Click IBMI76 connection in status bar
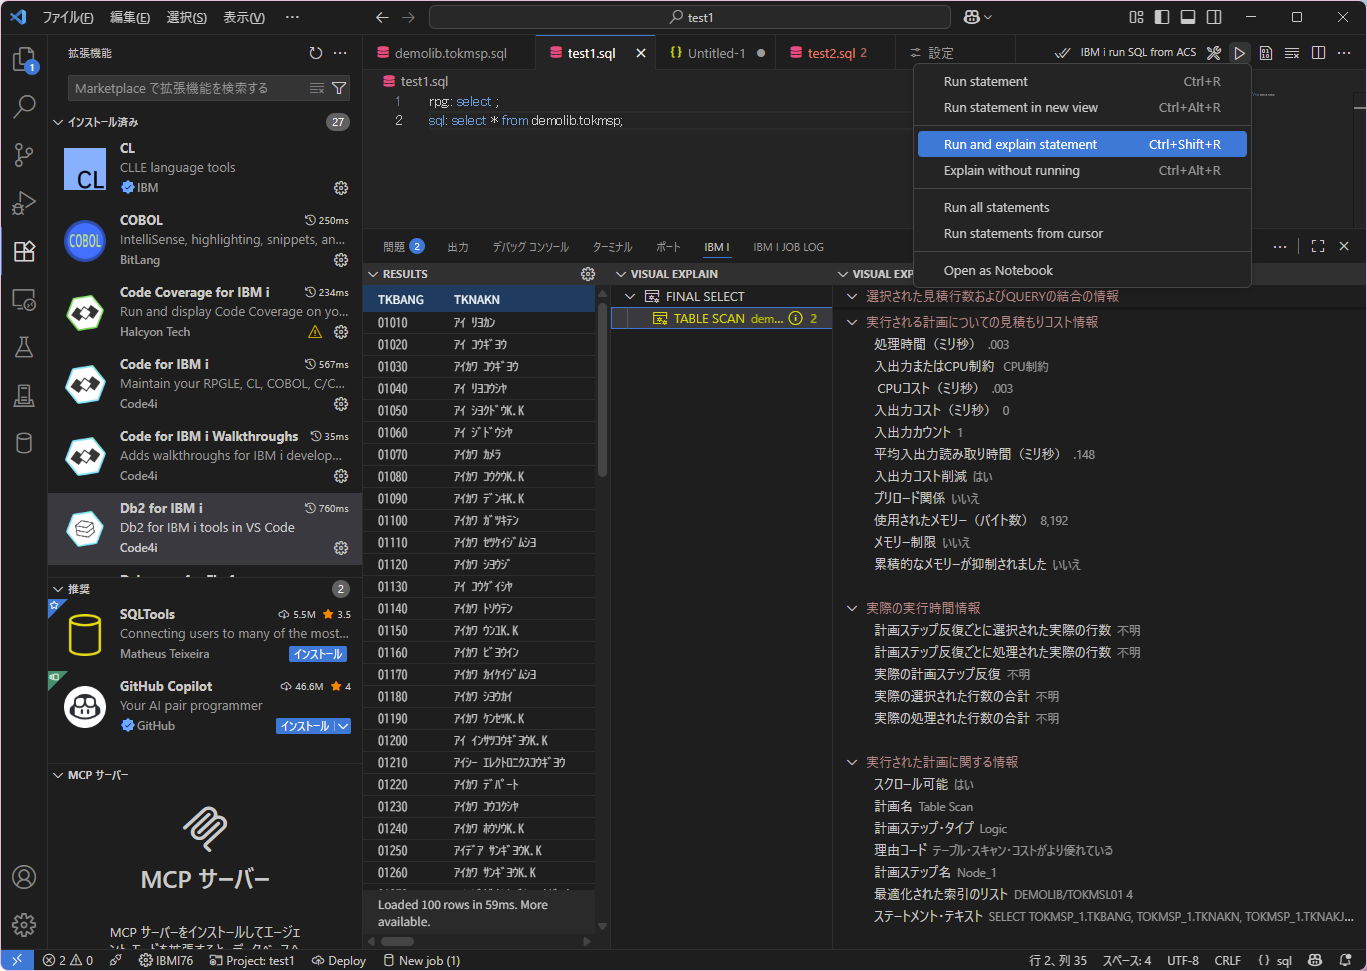 pos(165,961)
